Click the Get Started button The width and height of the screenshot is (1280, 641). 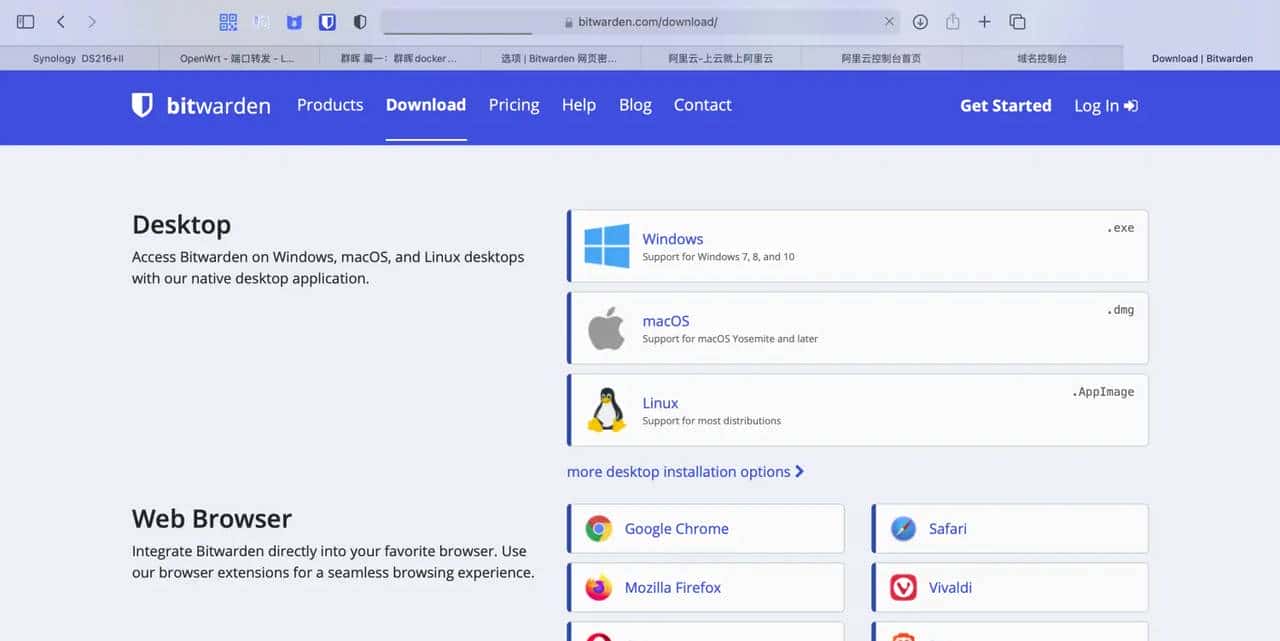(x=1005, y=106)
